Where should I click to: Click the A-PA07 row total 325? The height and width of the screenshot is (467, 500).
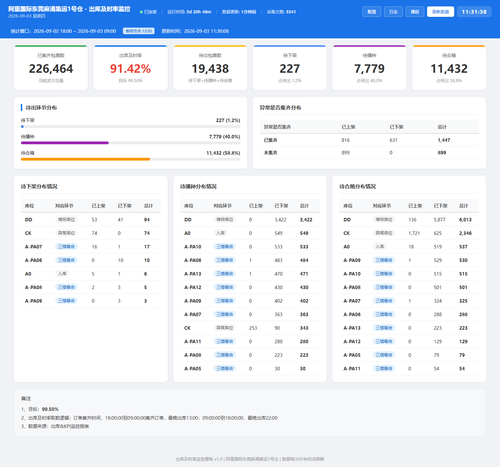click(x=463, y=301)
